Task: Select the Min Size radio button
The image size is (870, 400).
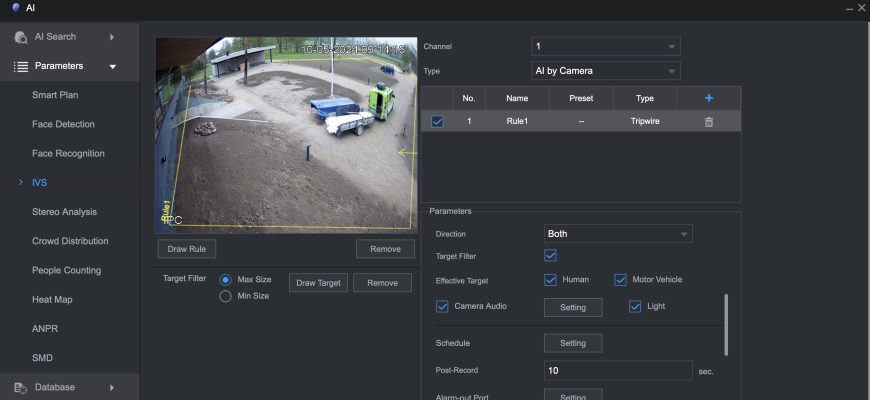Action: [x=226, y=295]
